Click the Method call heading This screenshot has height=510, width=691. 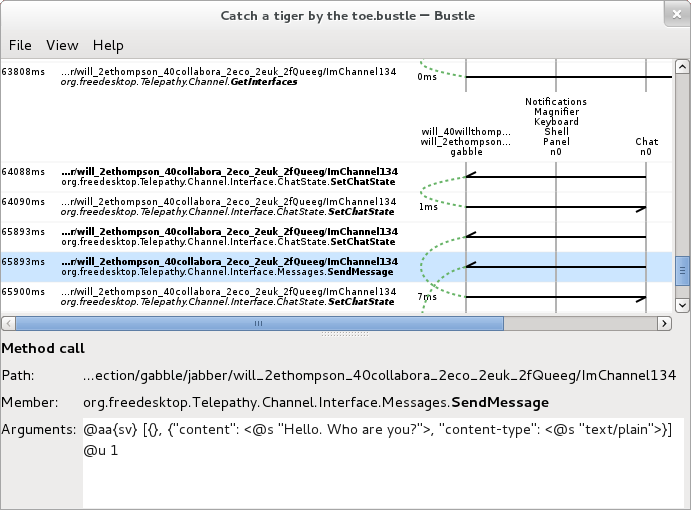tap(43, 349)
